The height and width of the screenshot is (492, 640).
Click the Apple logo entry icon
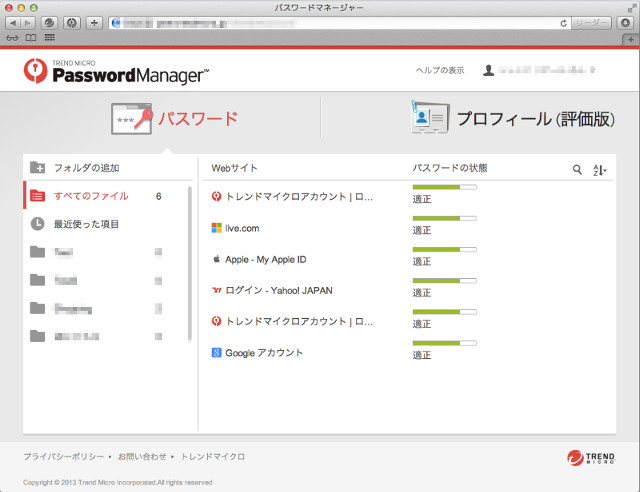tap(216, 259)
